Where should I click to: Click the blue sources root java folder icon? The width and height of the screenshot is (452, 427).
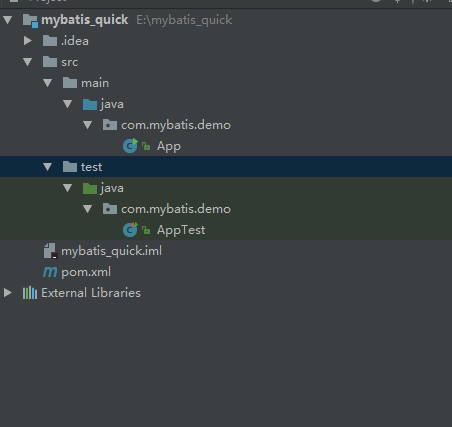tap(90, 104)
